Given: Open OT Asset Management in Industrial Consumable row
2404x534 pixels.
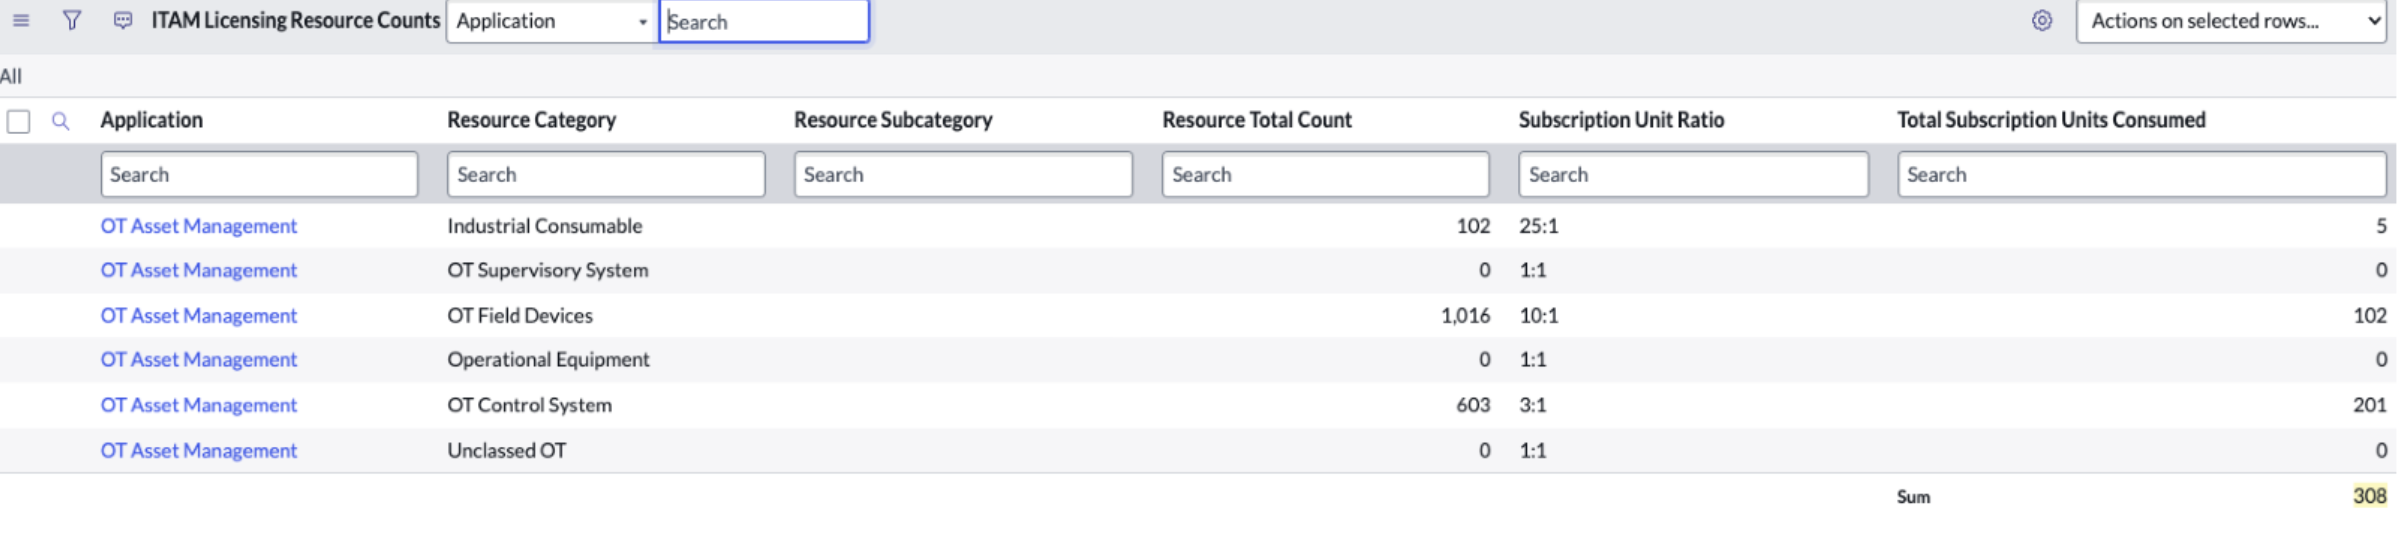Looking at the screenshot, I should point(199,226).
